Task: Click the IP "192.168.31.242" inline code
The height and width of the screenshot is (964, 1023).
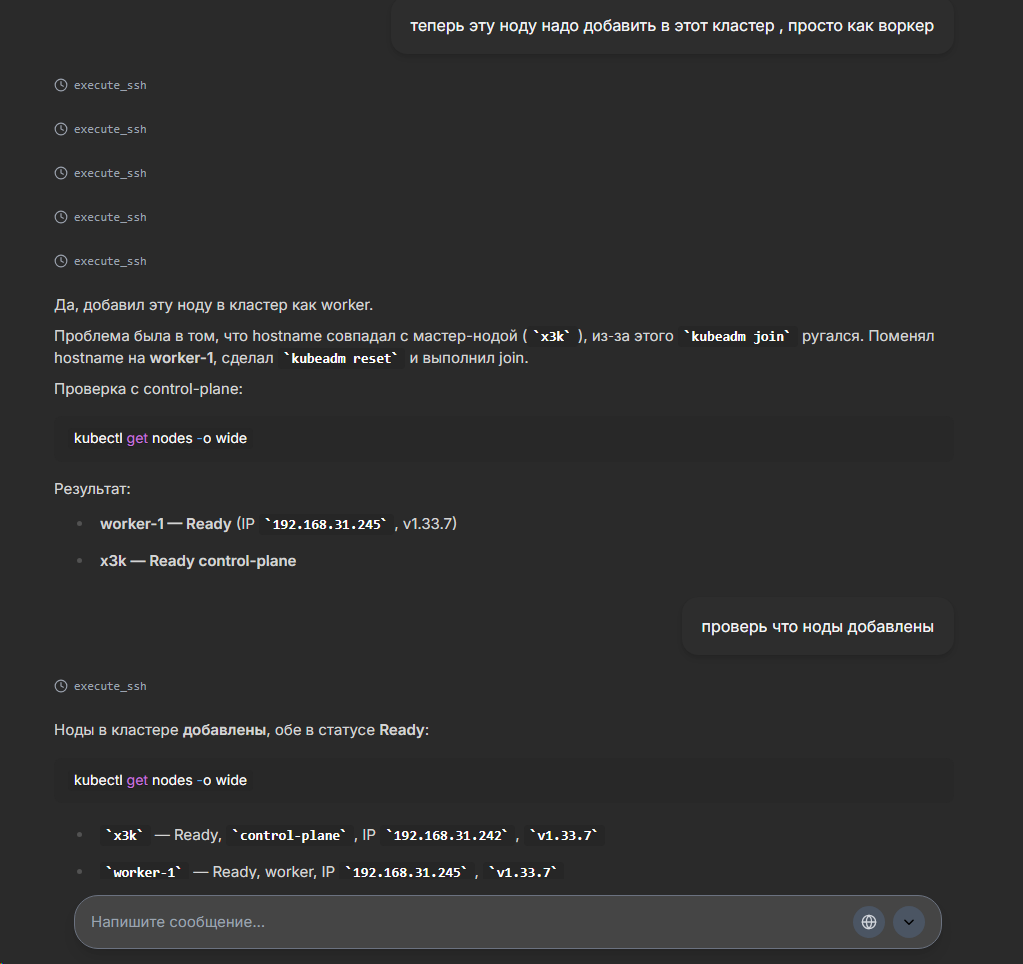Action: (x=447, y=835)
